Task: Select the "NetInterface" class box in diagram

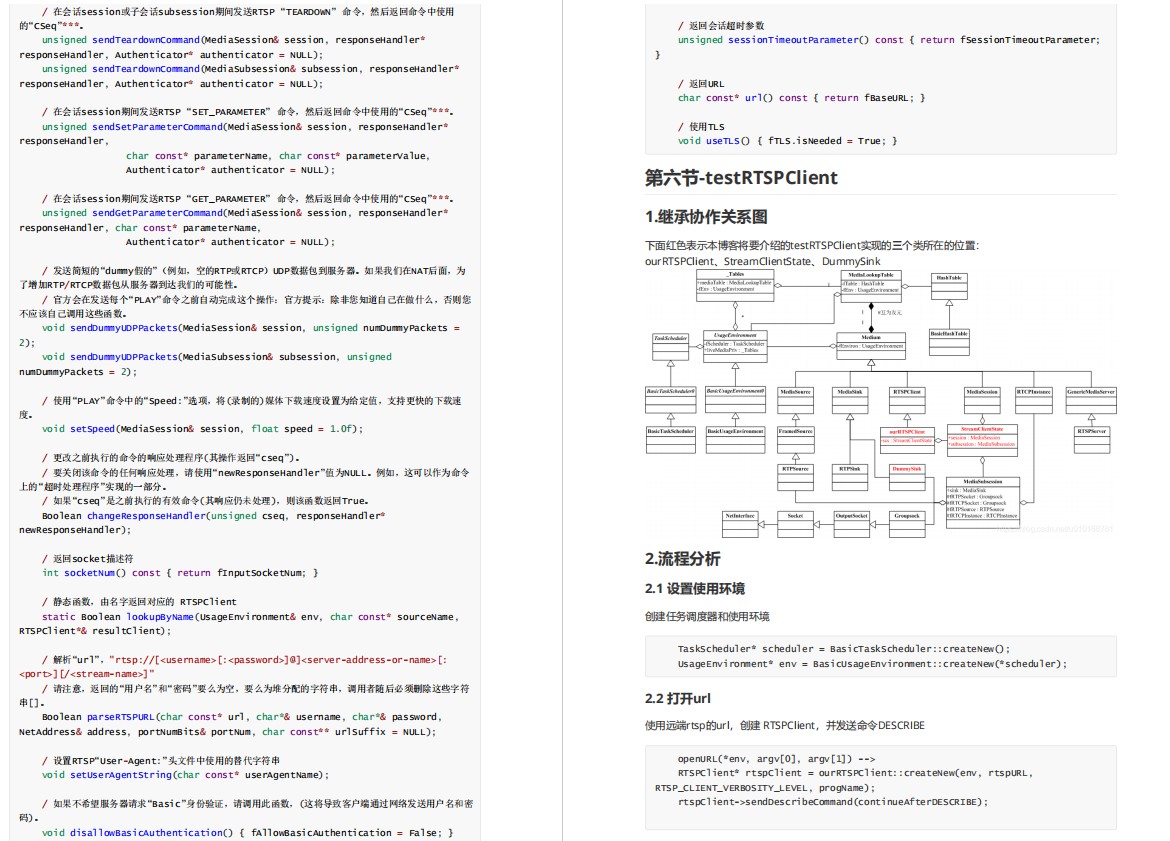Action: [x=740, y=525]
